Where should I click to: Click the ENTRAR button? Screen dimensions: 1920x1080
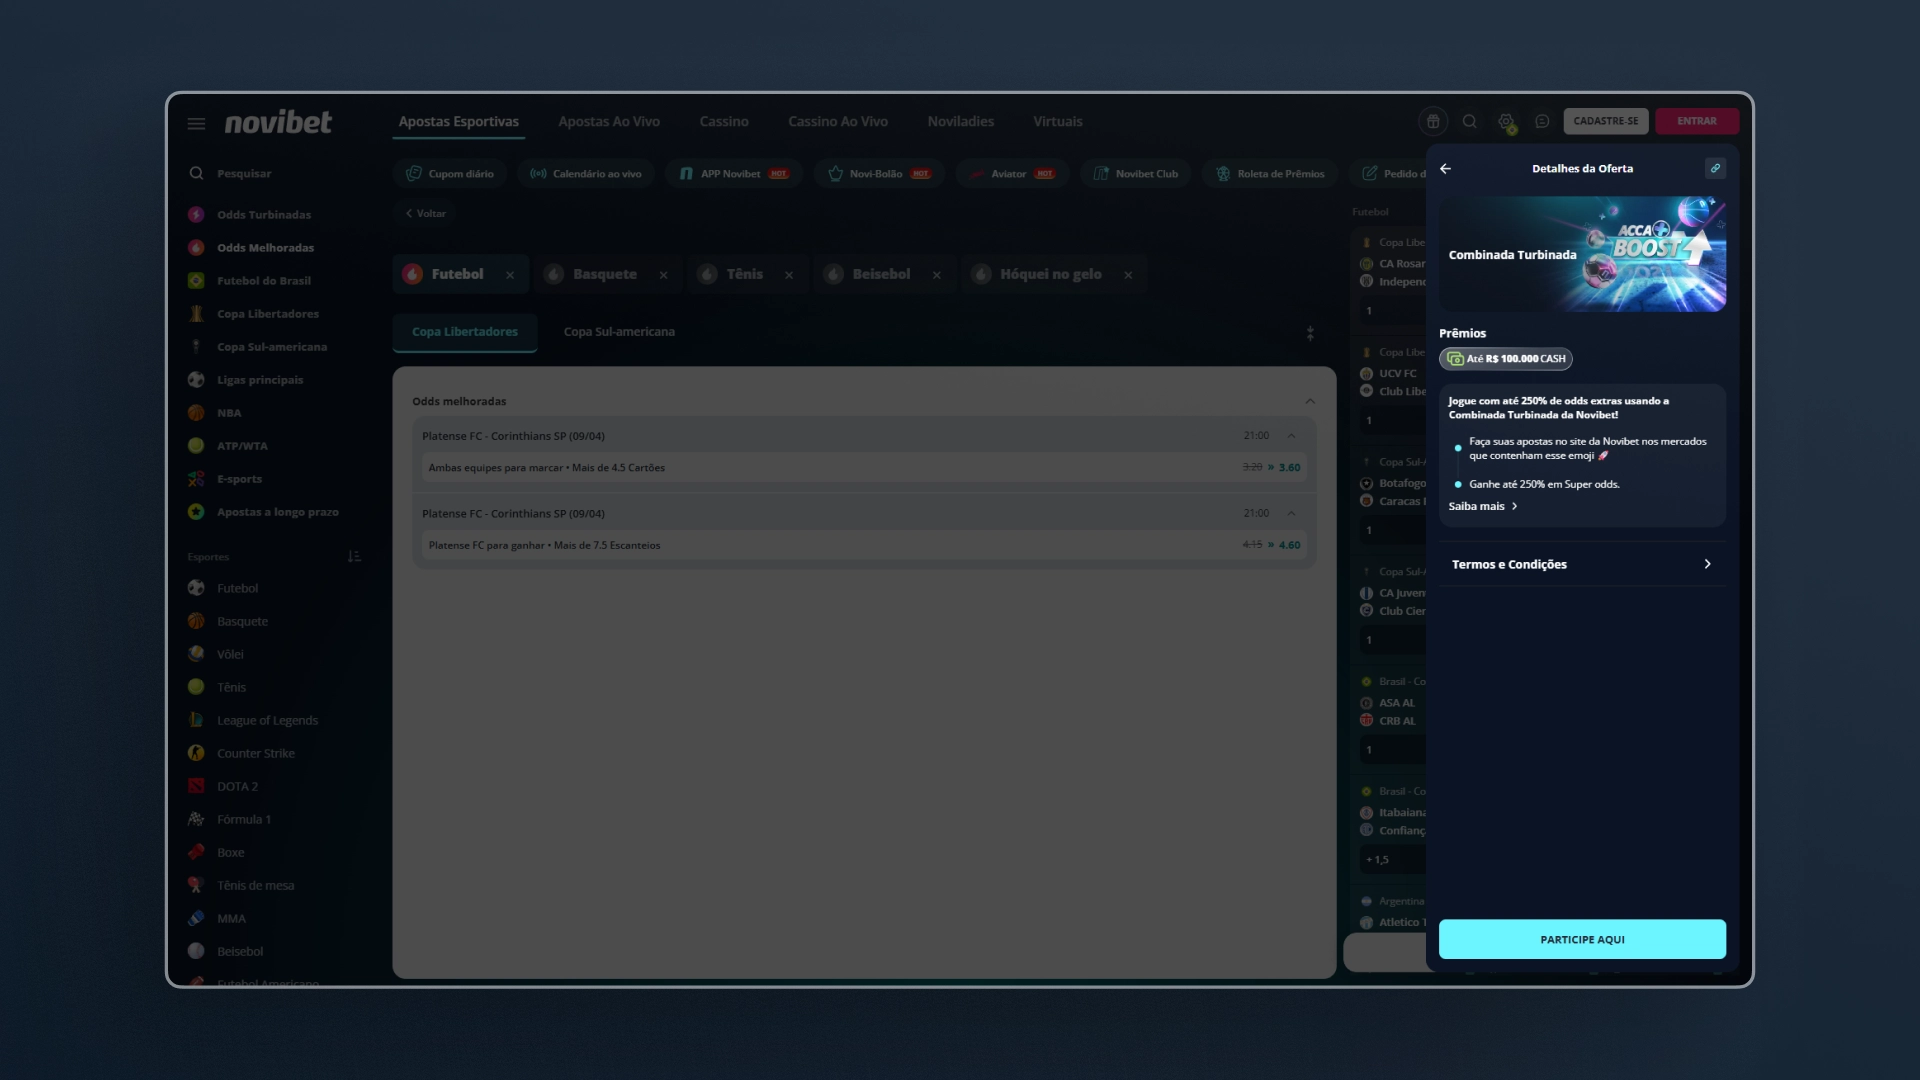click(x=1697, y=121)
